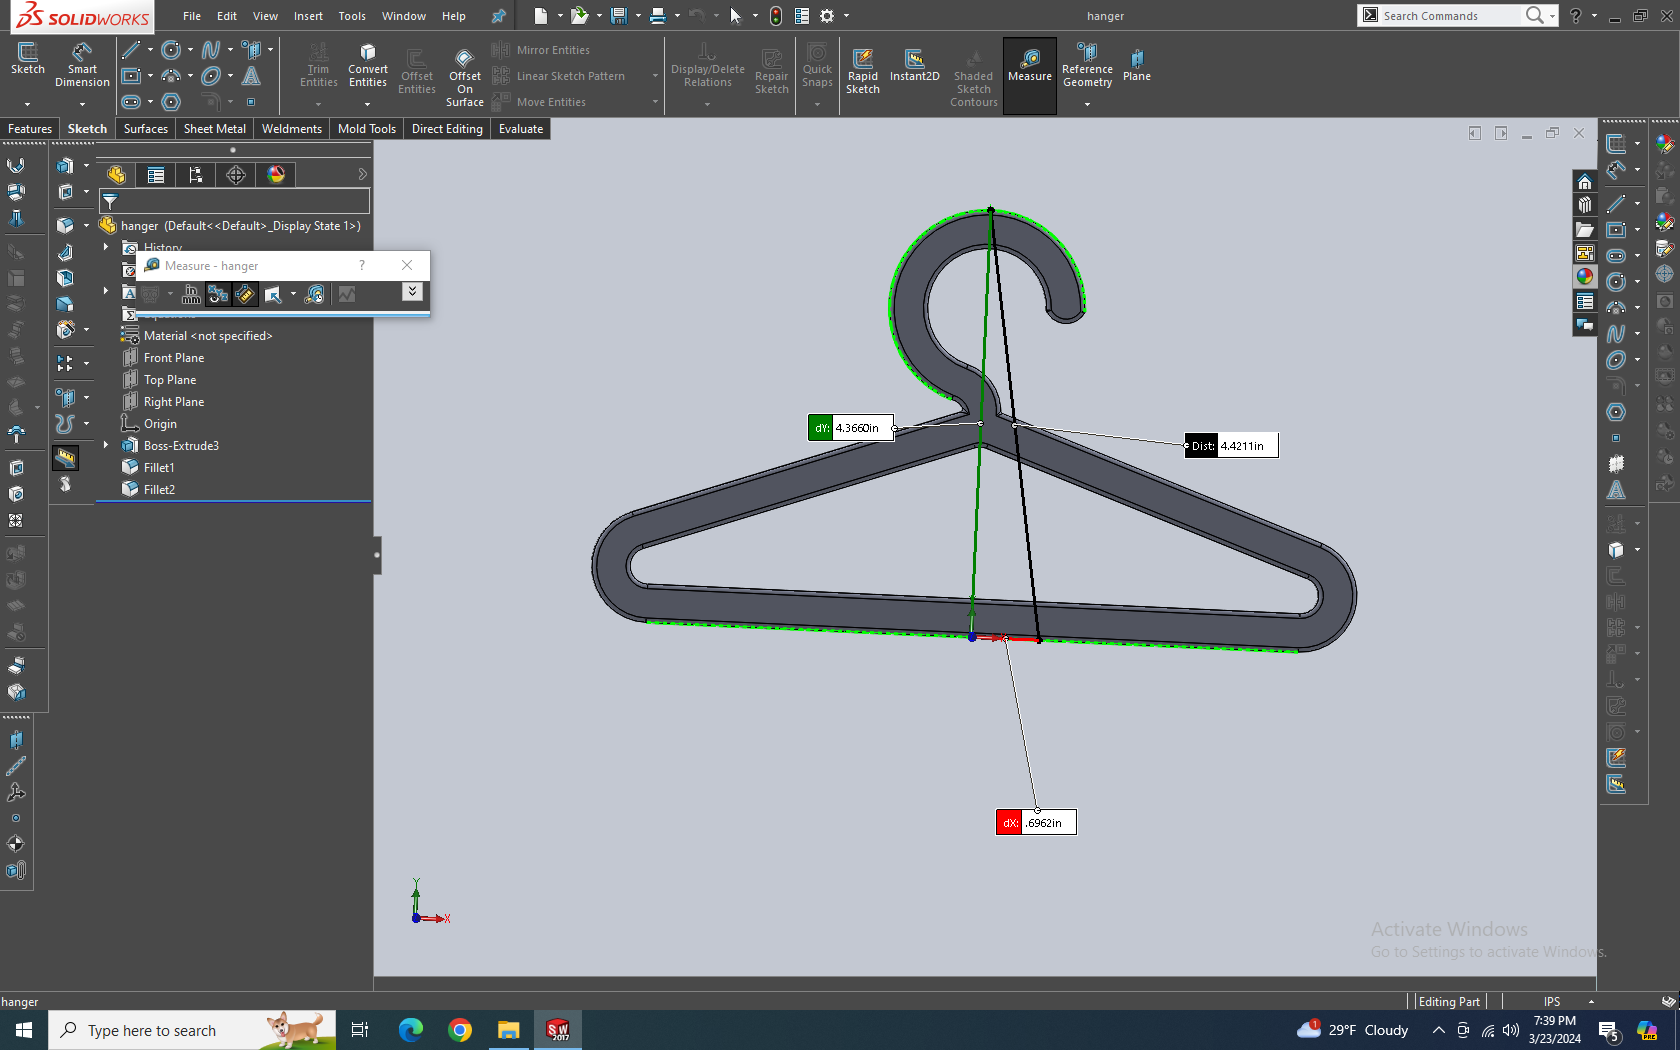Open the Smart Dimension dropdown arrow
Viewport: 1680px width, 1050px height.
tap(82, 104)
